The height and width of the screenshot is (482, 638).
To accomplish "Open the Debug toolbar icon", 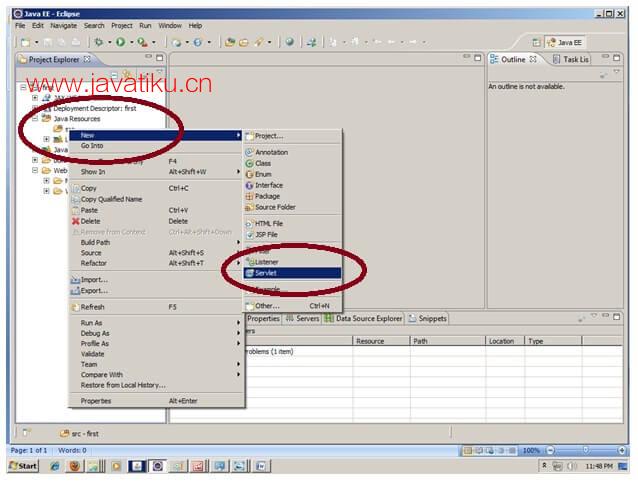I will pos(98,42).
